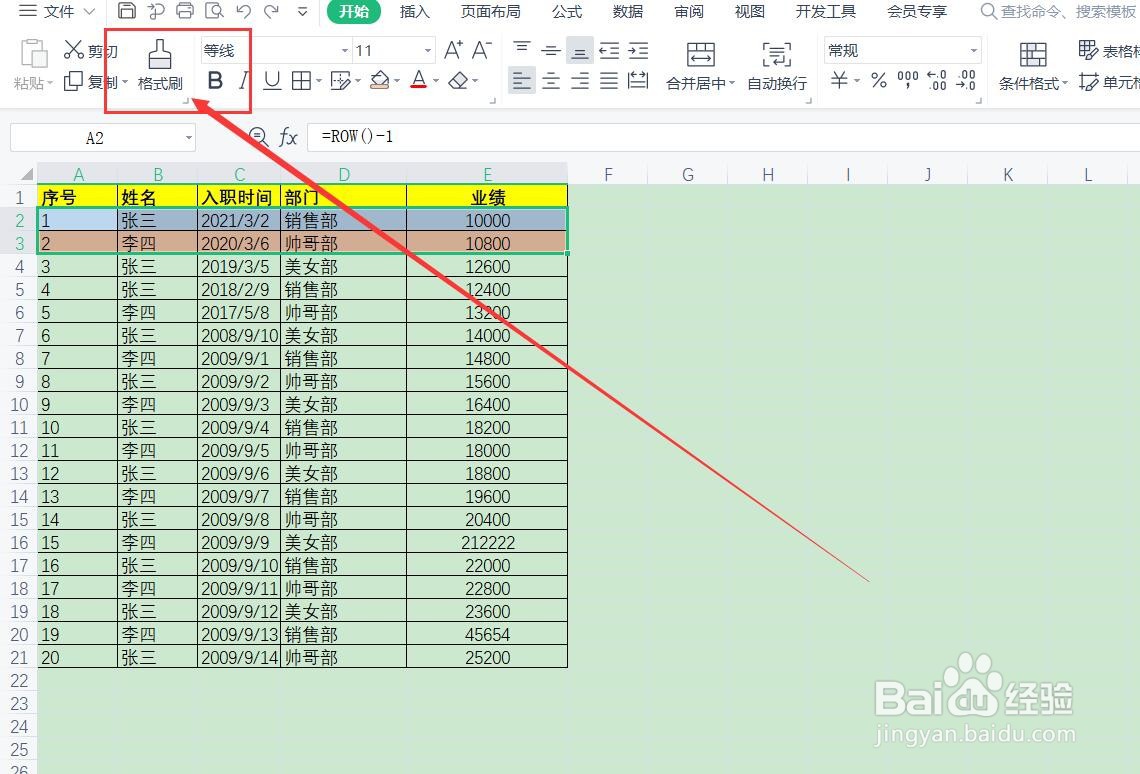The width and height of the screenshot is (1140, 774).
Task: Expand the quick access toolbar customize arrow
Action: tap(302, 12)
